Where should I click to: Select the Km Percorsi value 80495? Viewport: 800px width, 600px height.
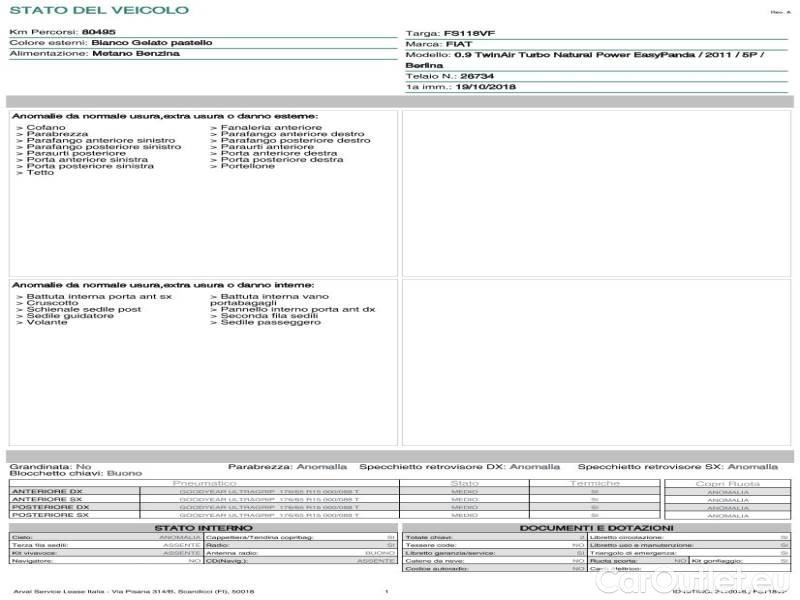[x=98, y=32]
